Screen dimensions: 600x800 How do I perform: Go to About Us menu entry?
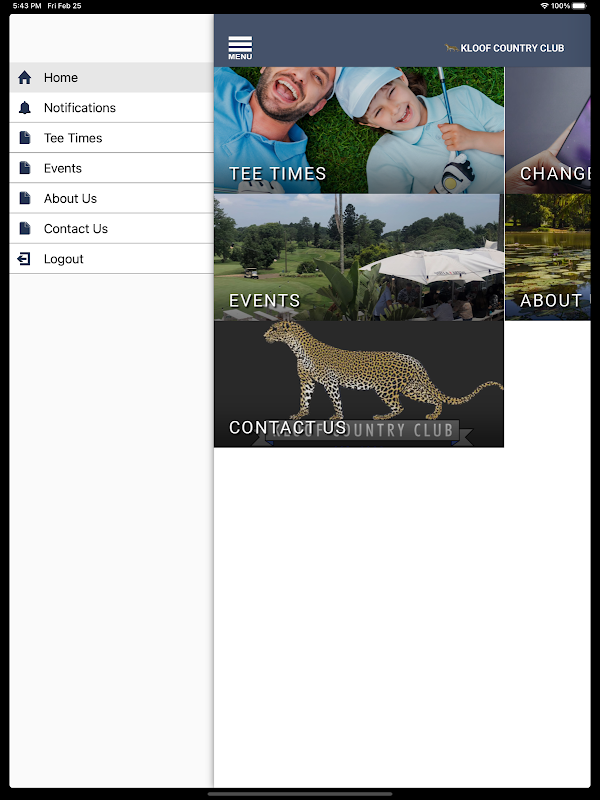coord(111,198)
